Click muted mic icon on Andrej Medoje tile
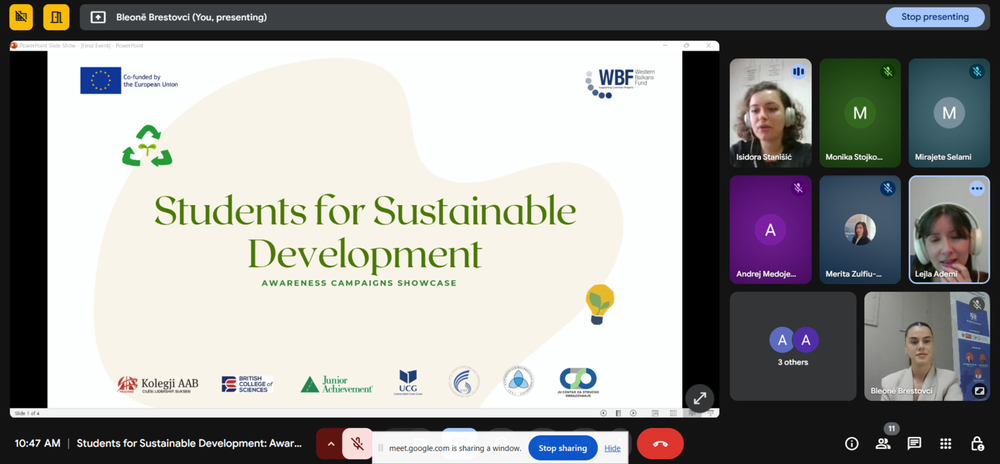 pos(797,188)
